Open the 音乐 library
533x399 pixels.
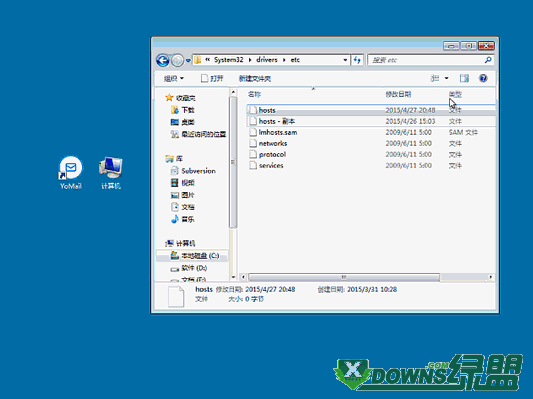point(183,219)
